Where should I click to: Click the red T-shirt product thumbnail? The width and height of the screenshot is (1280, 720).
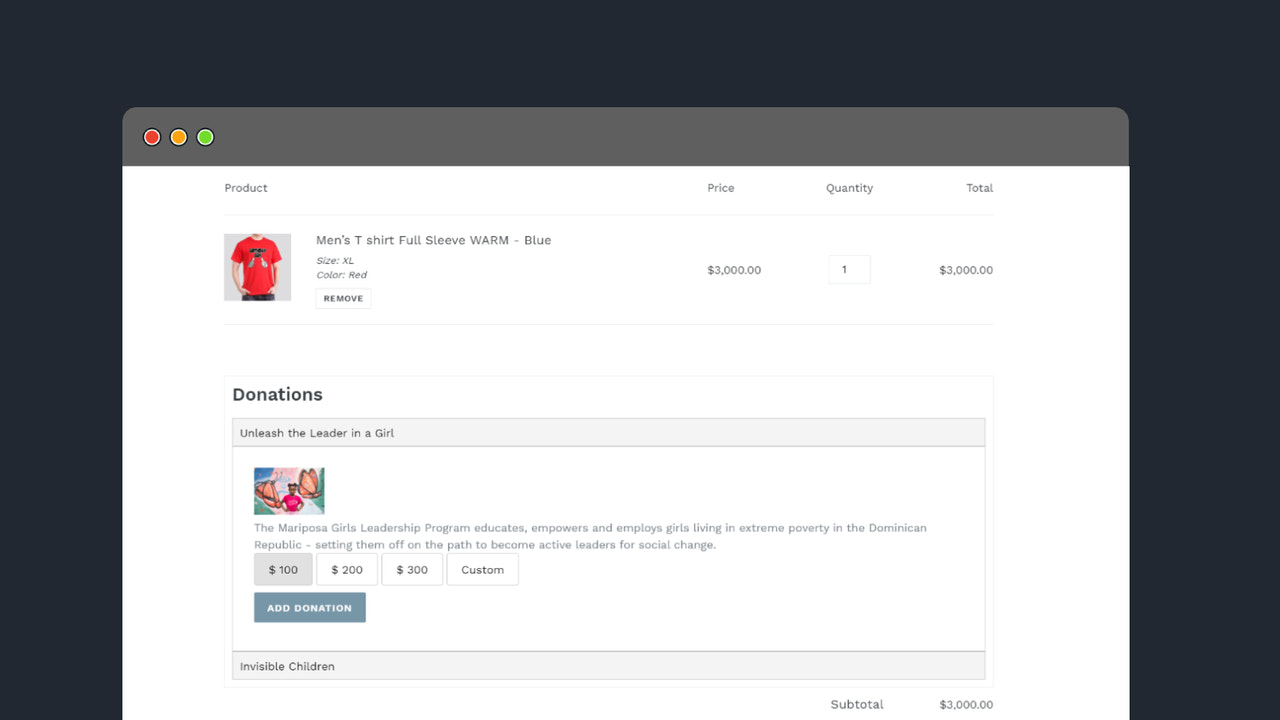click(x=257, y=266)
